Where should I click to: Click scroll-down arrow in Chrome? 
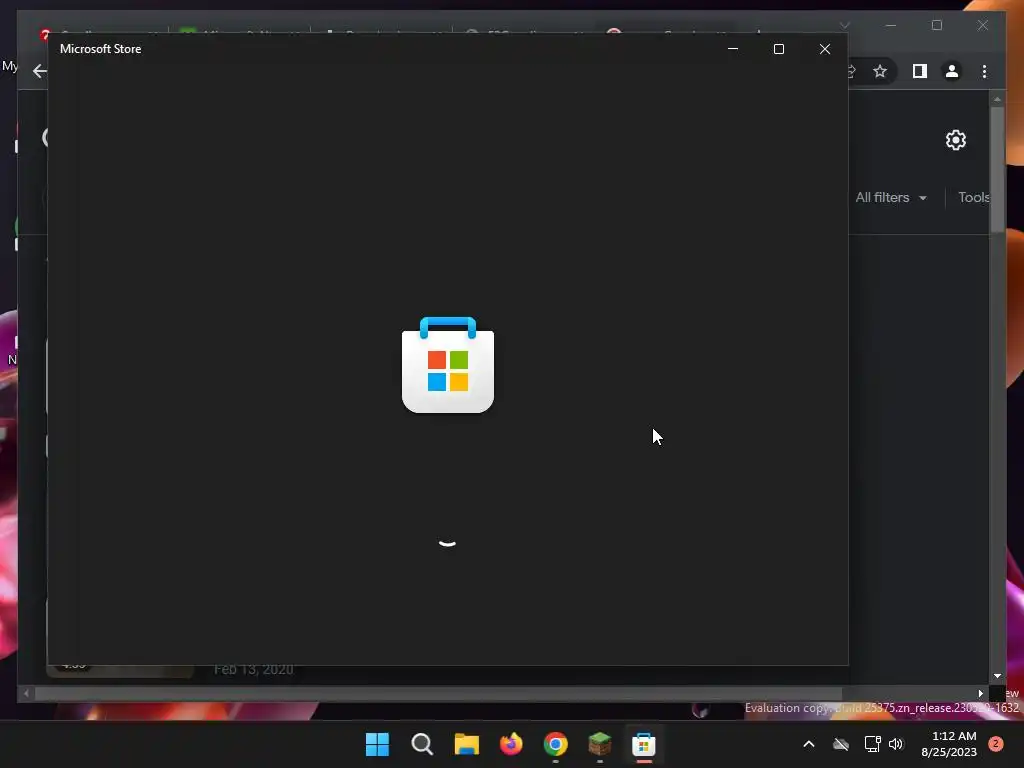tap(997, 676)
